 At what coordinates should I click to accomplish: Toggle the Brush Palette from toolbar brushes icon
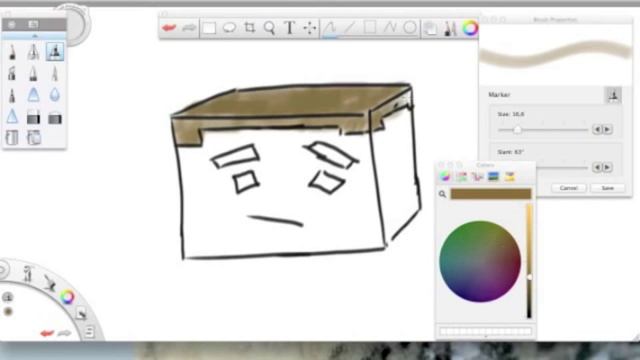click(x=450, y=28)
